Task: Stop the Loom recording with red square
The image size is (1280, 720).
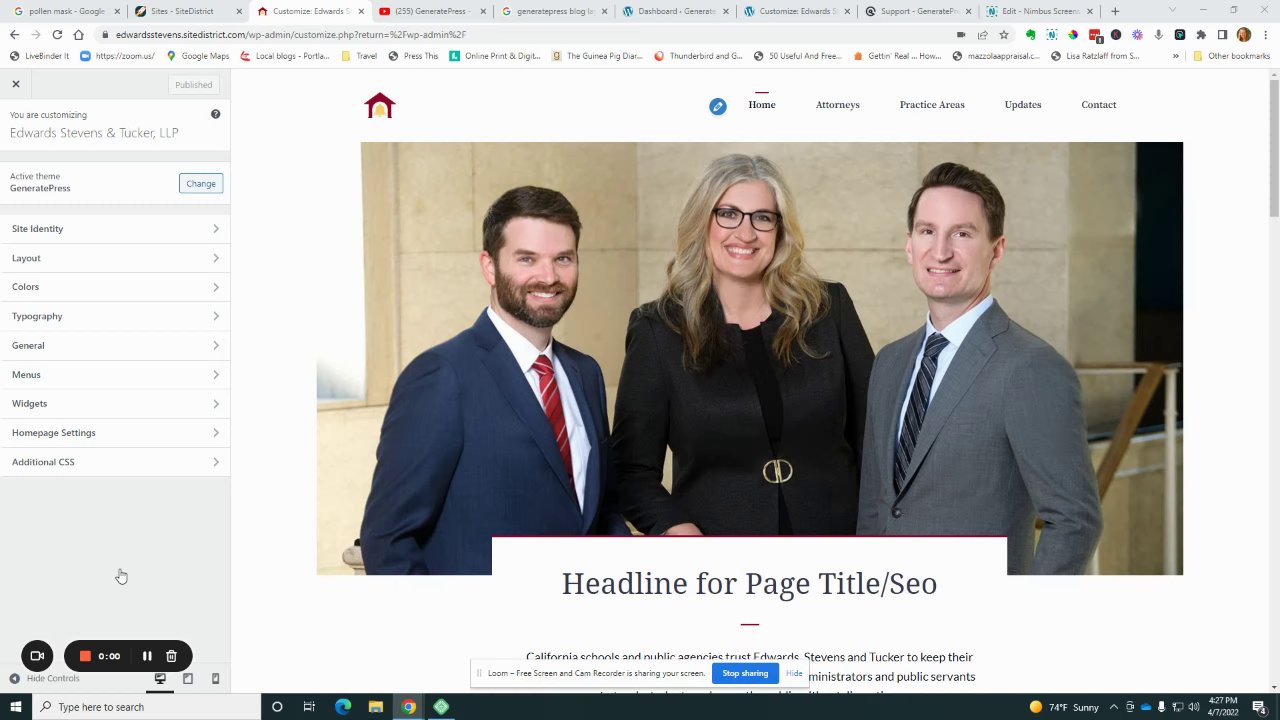Action: (85, 656)
